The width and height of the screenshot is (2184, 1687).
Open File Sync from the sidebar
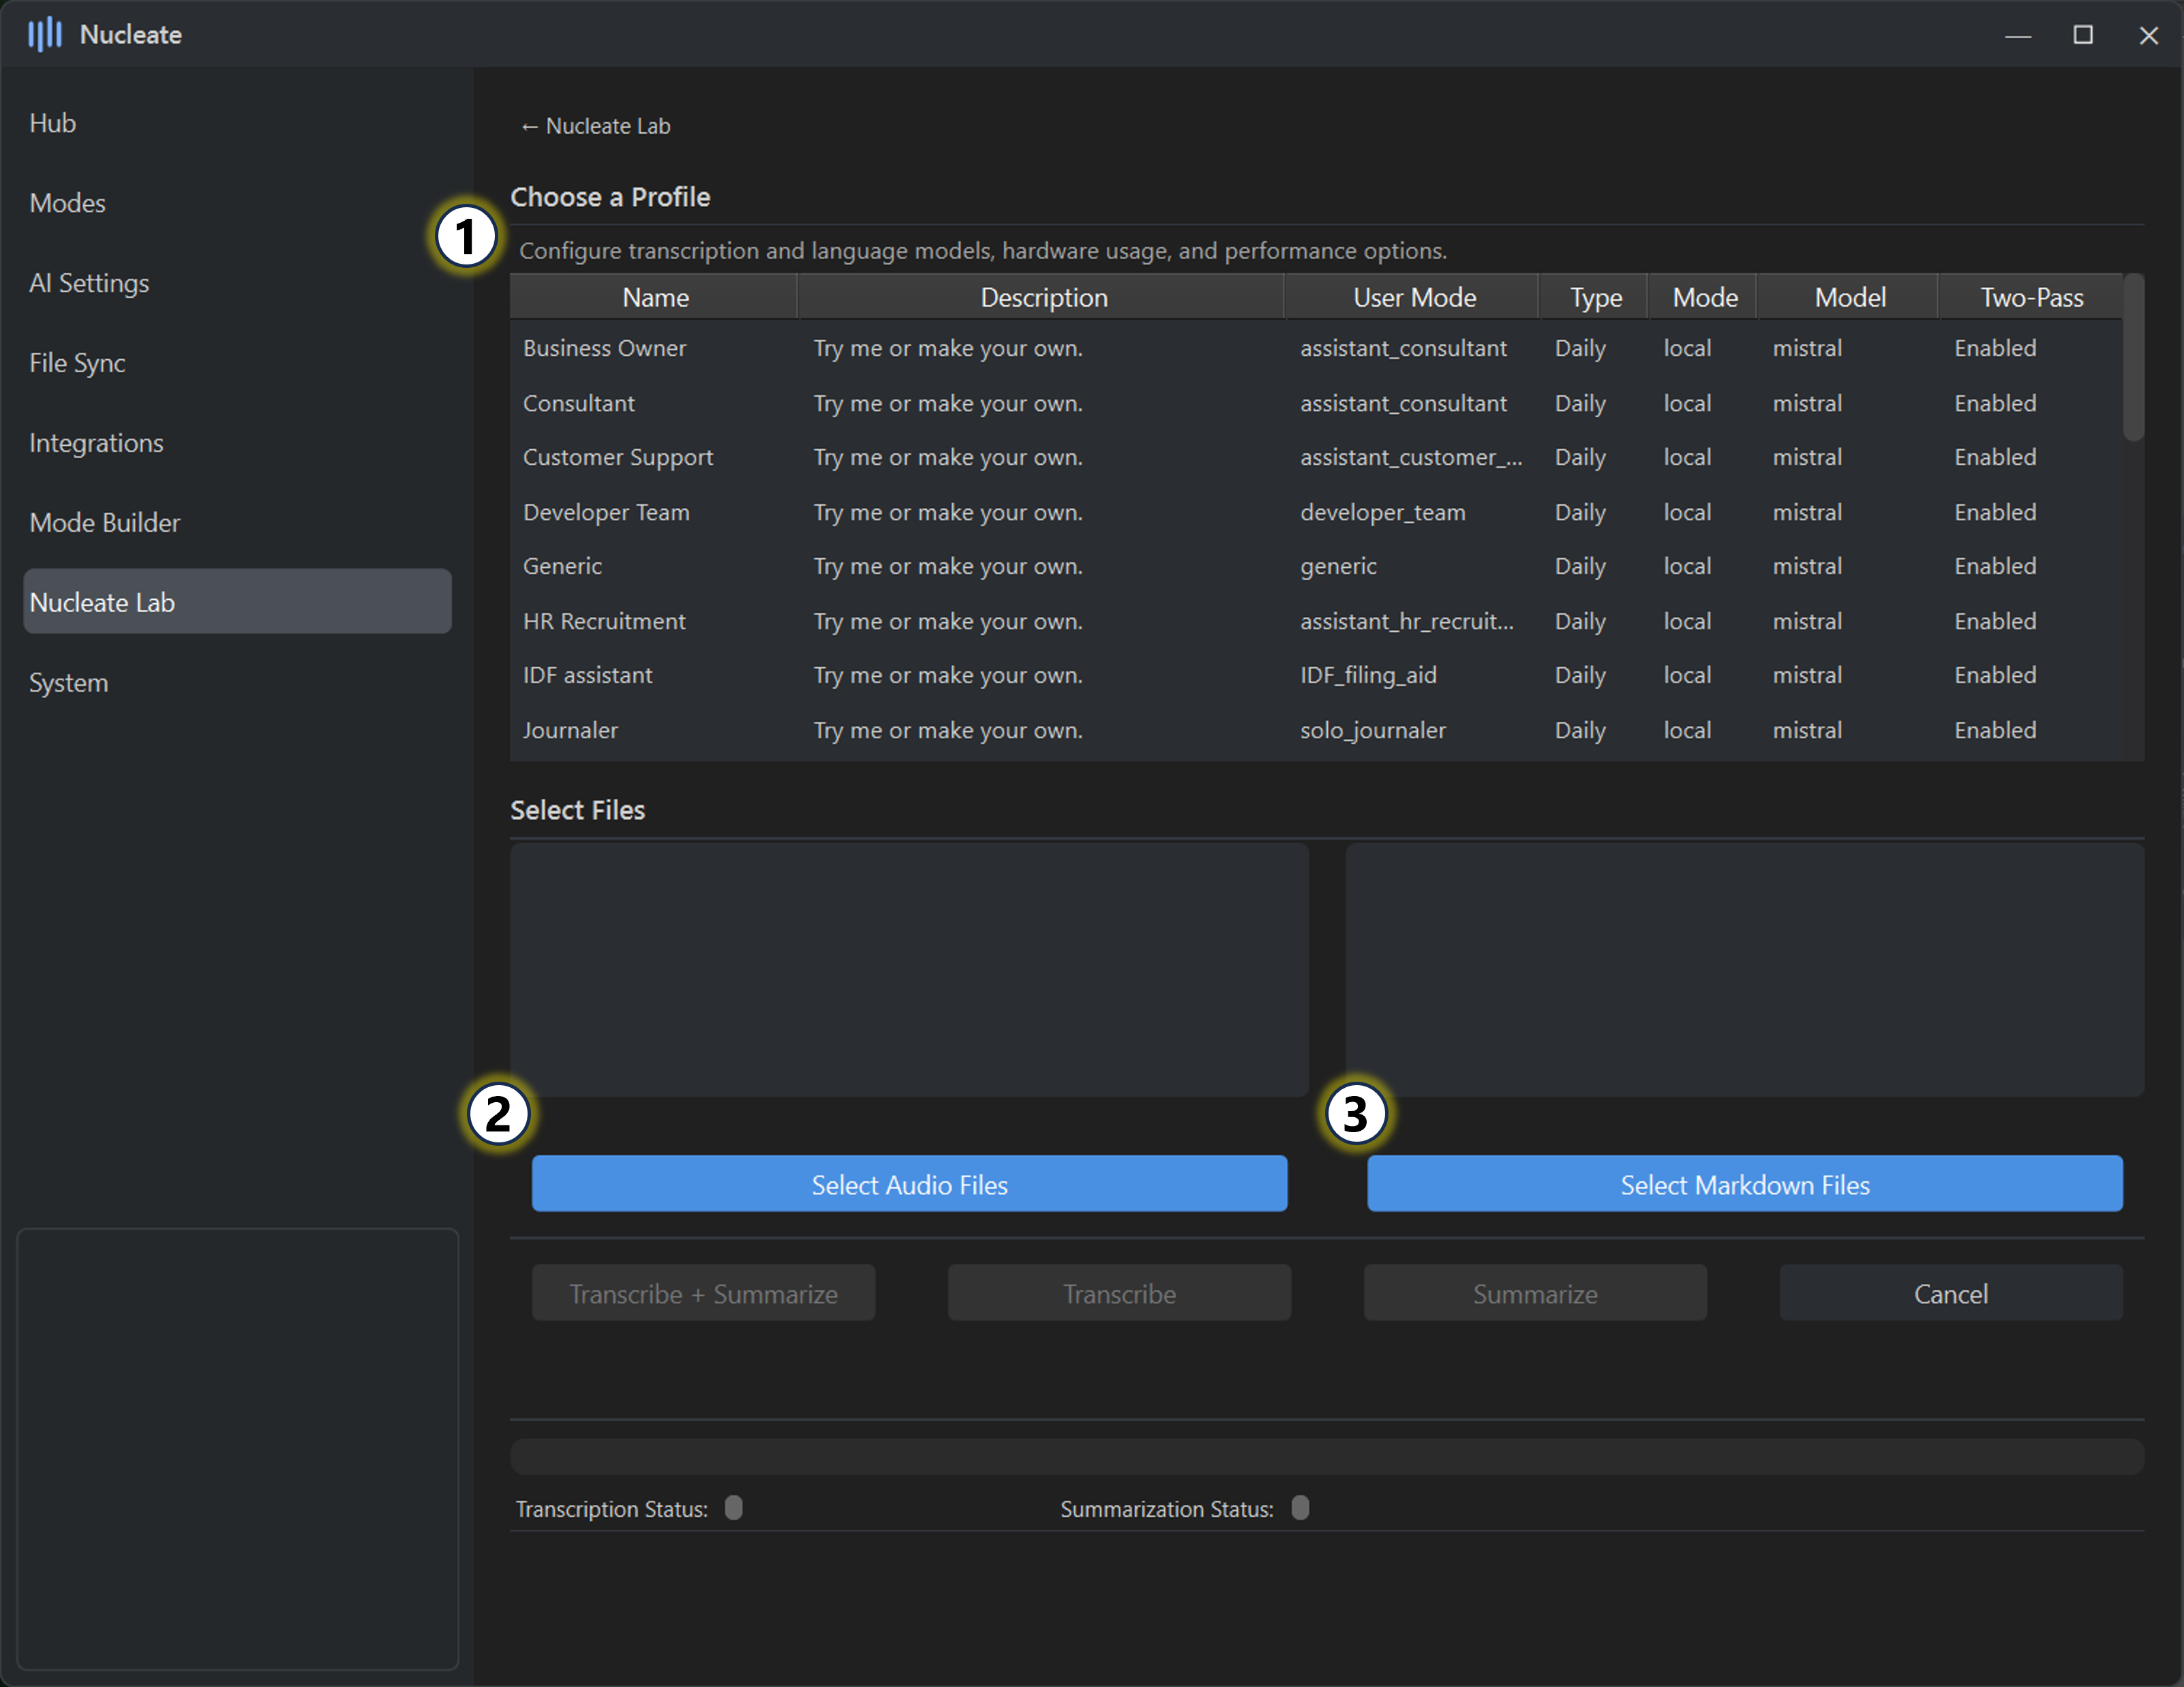coord(77,363)
